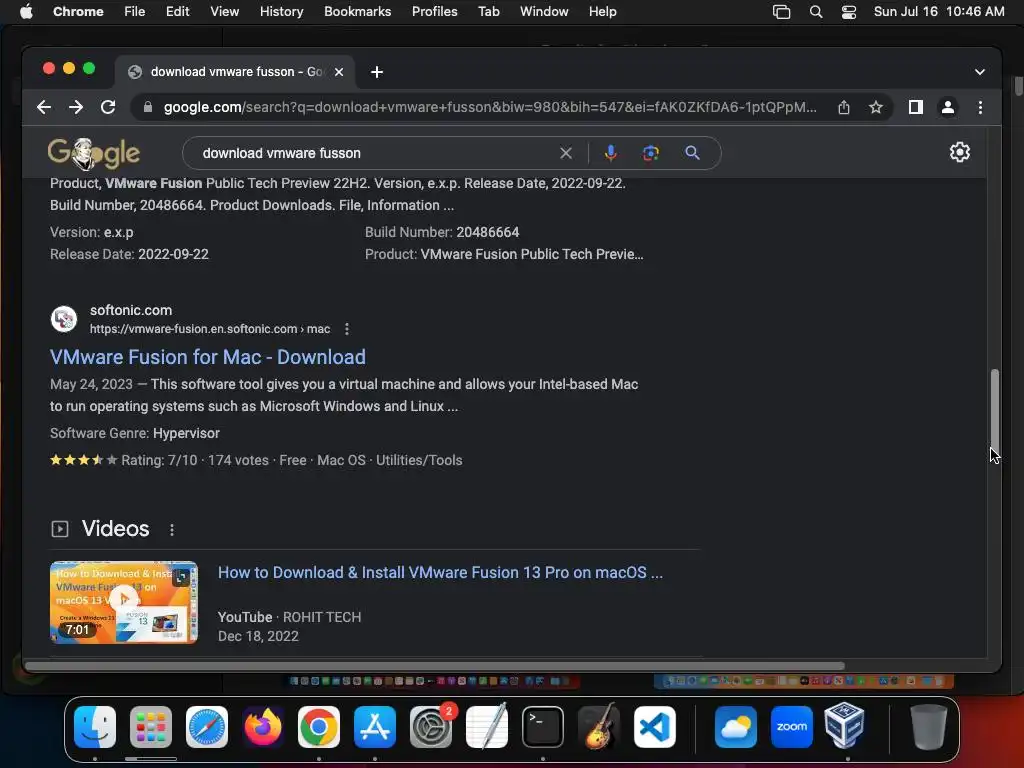Reload the Google search page
1024x768 pixels.
click(108, 107)
